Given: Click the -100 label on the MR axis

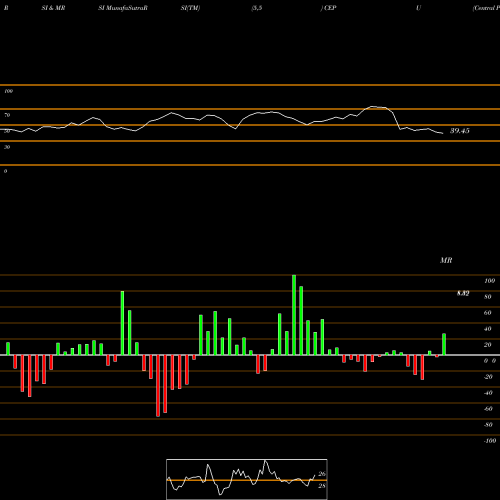Looking at the screenshot, I should point(489,441).
